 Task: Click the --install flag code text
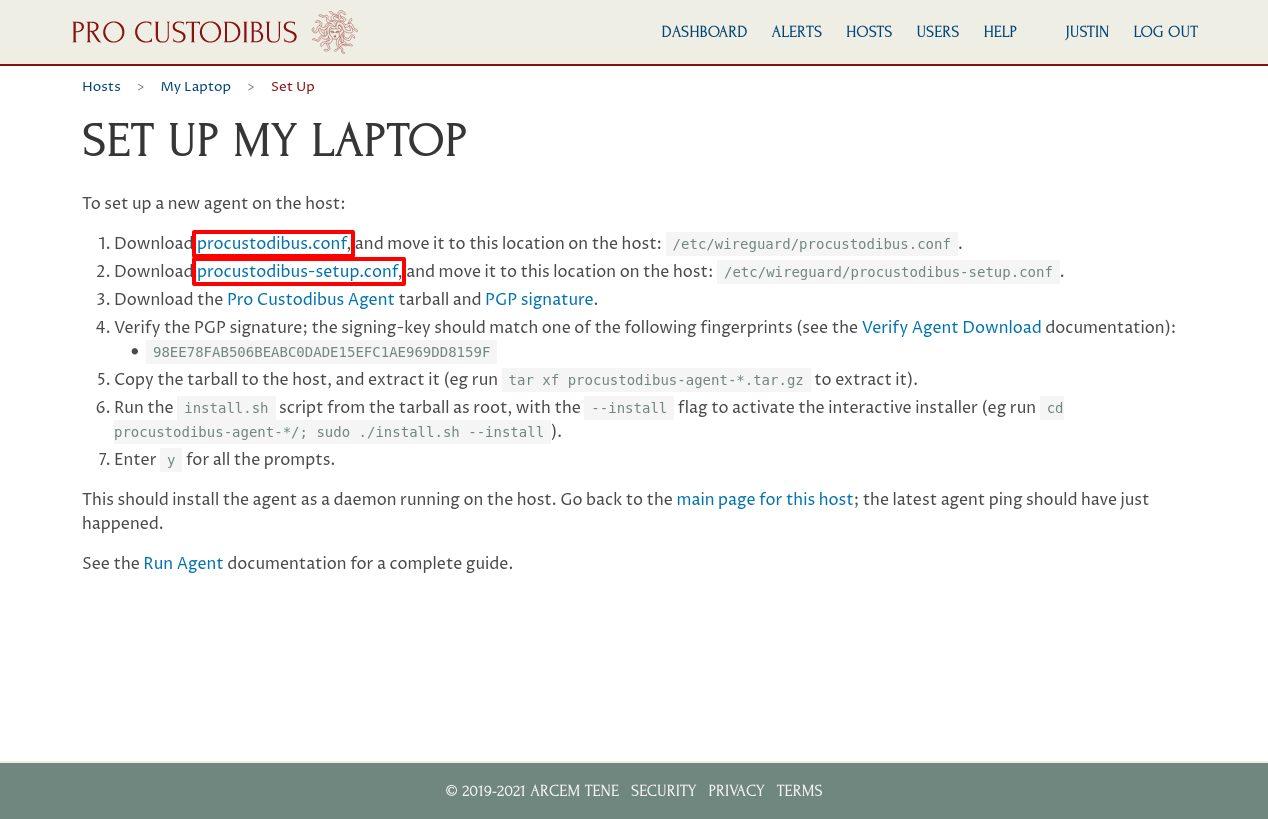point(629,408)
